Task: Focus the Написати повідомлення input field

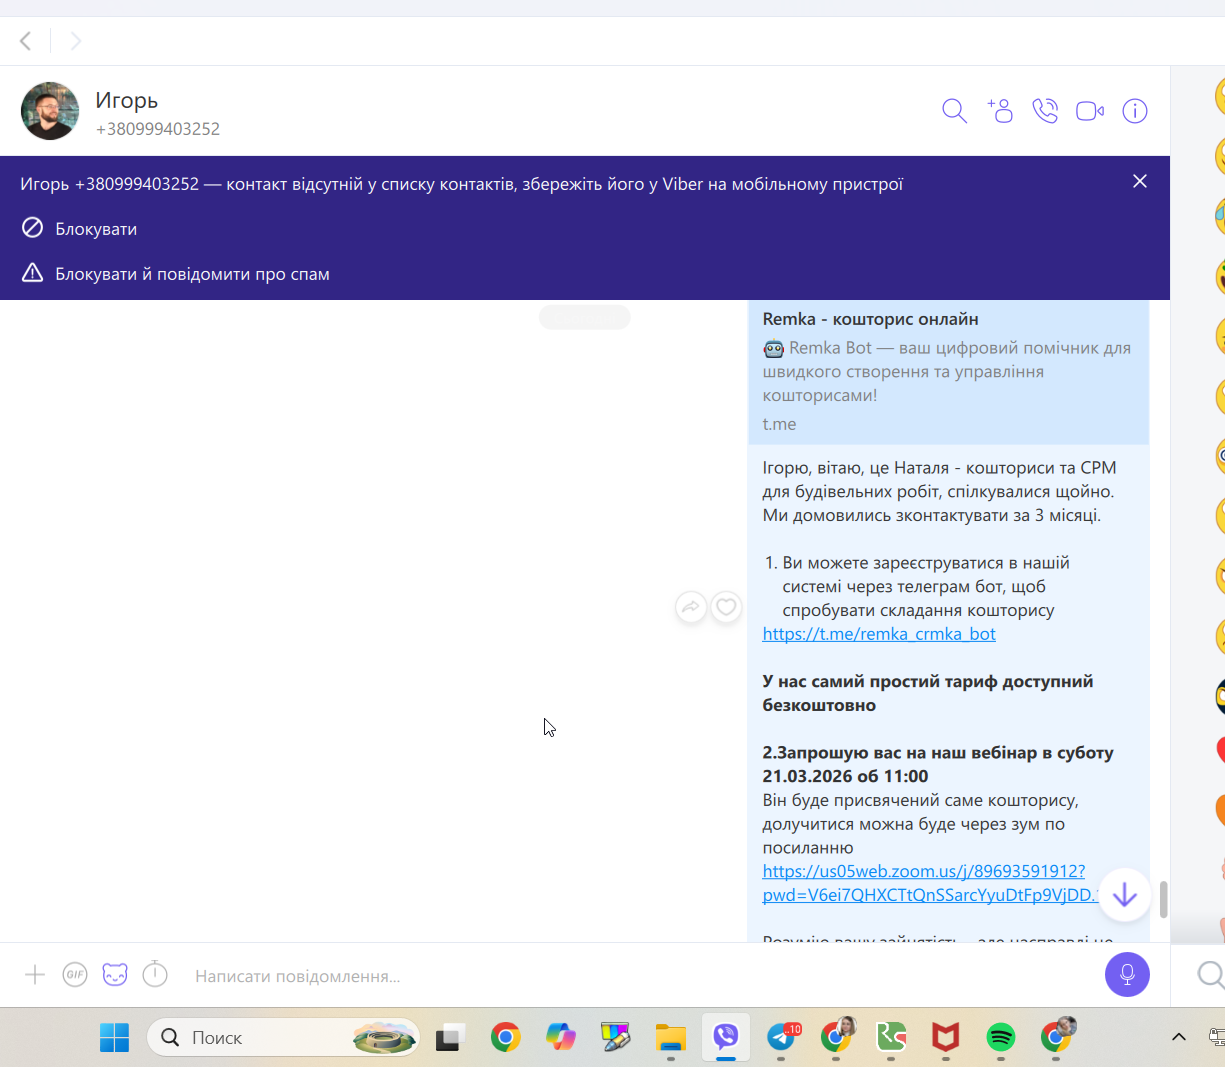Action: (640, 976)
